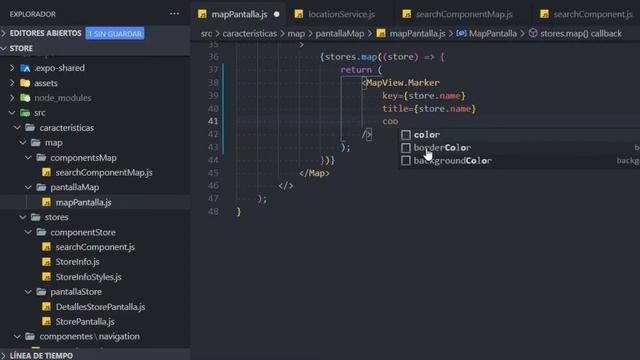Expand the assets folder chevron
The width and height of the screenshot is (640, 360).
point(12,83)
